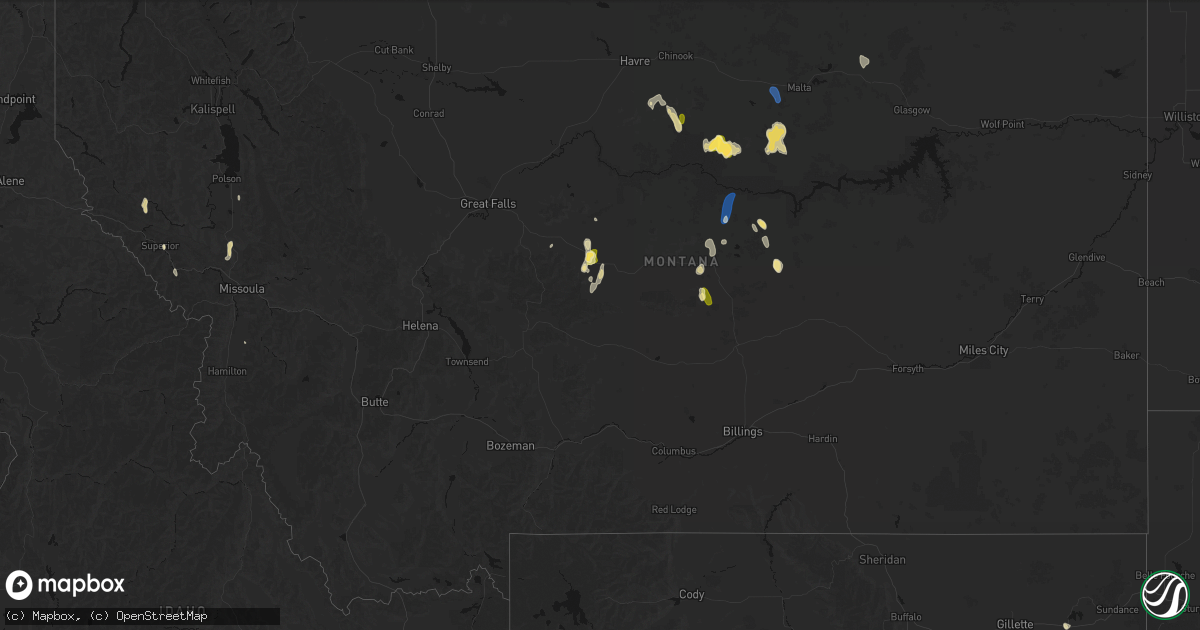This screenshot has height=630, width=1200.
Task: Click the Billings city label
Action: point(742,432)
